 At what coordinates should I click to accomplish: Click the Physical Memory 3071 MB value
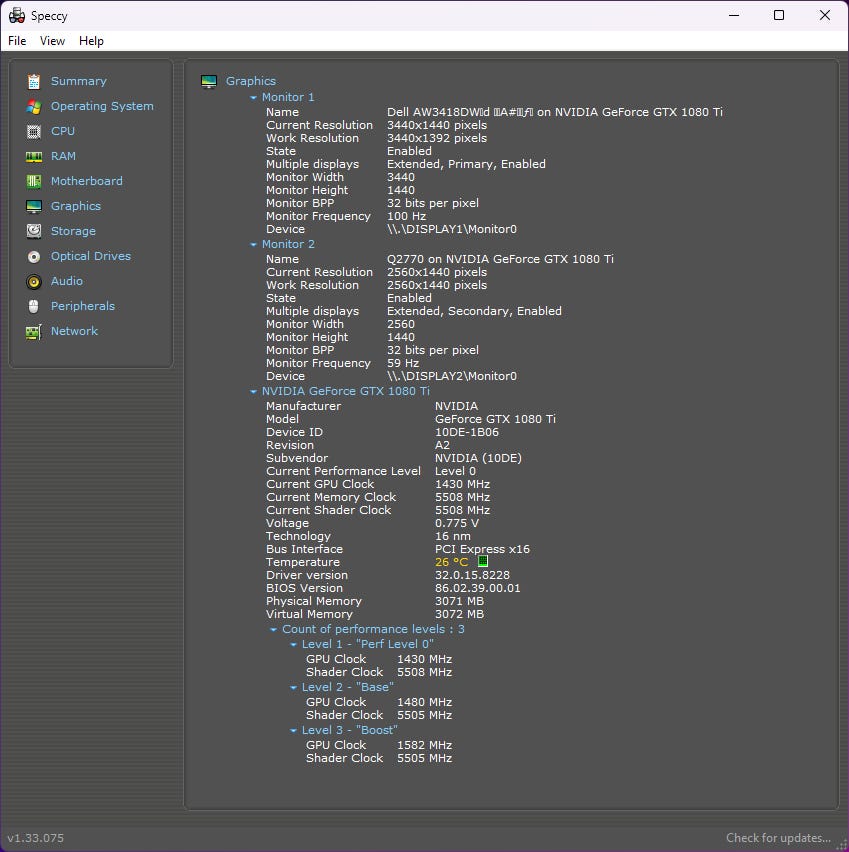click(x=459, y=601)
